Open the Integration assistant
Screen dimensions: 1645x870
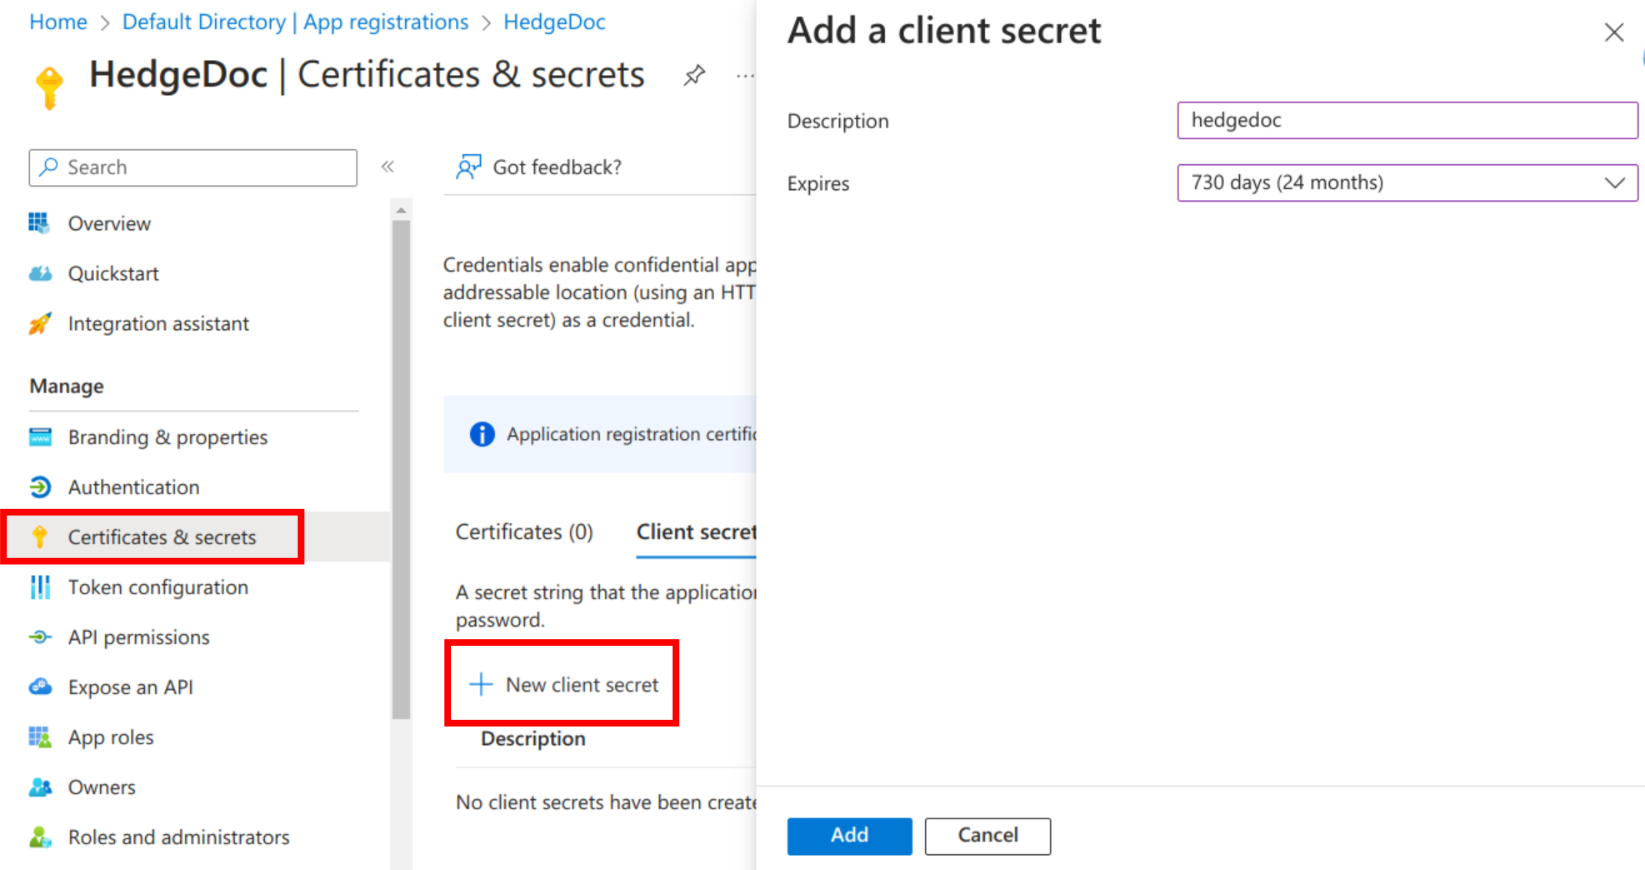[x=157, y=323]
